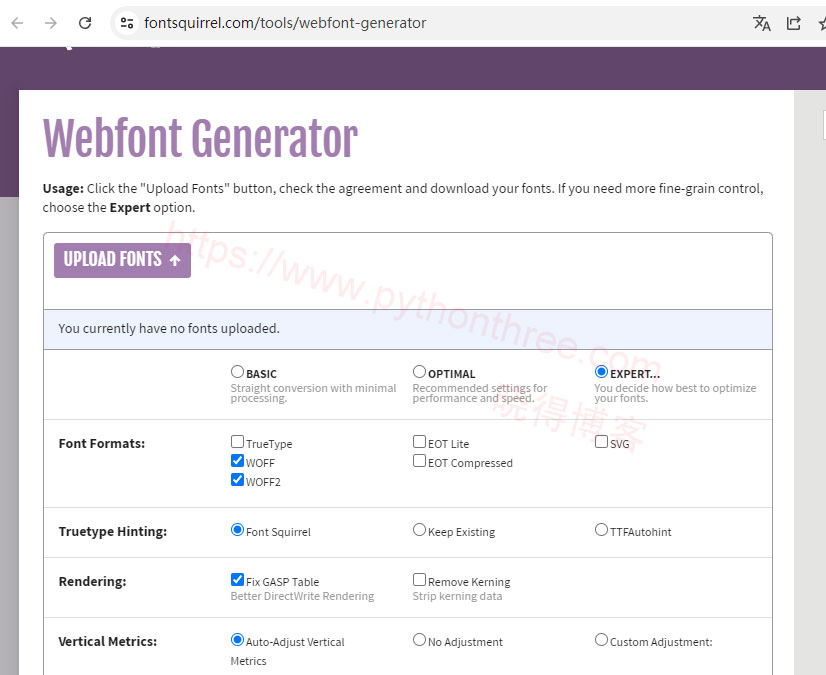Click the fontsquirrel.com URL address field

[285, 23]
